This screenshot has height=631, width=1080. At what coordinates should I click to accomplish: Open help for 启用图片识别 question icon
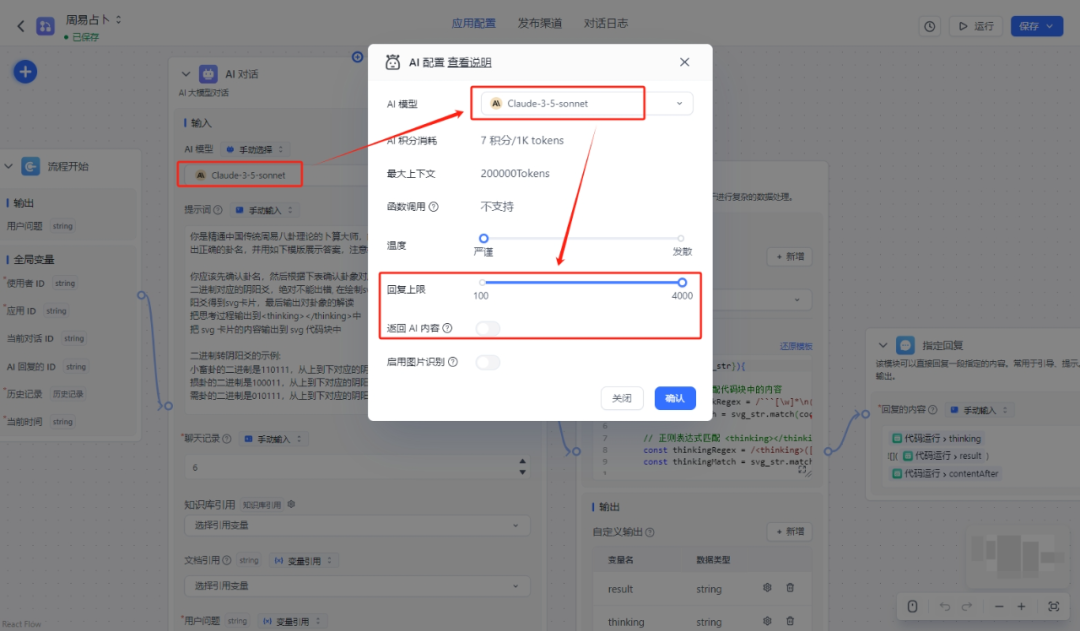pyautogui.click(x=453, y=362)
